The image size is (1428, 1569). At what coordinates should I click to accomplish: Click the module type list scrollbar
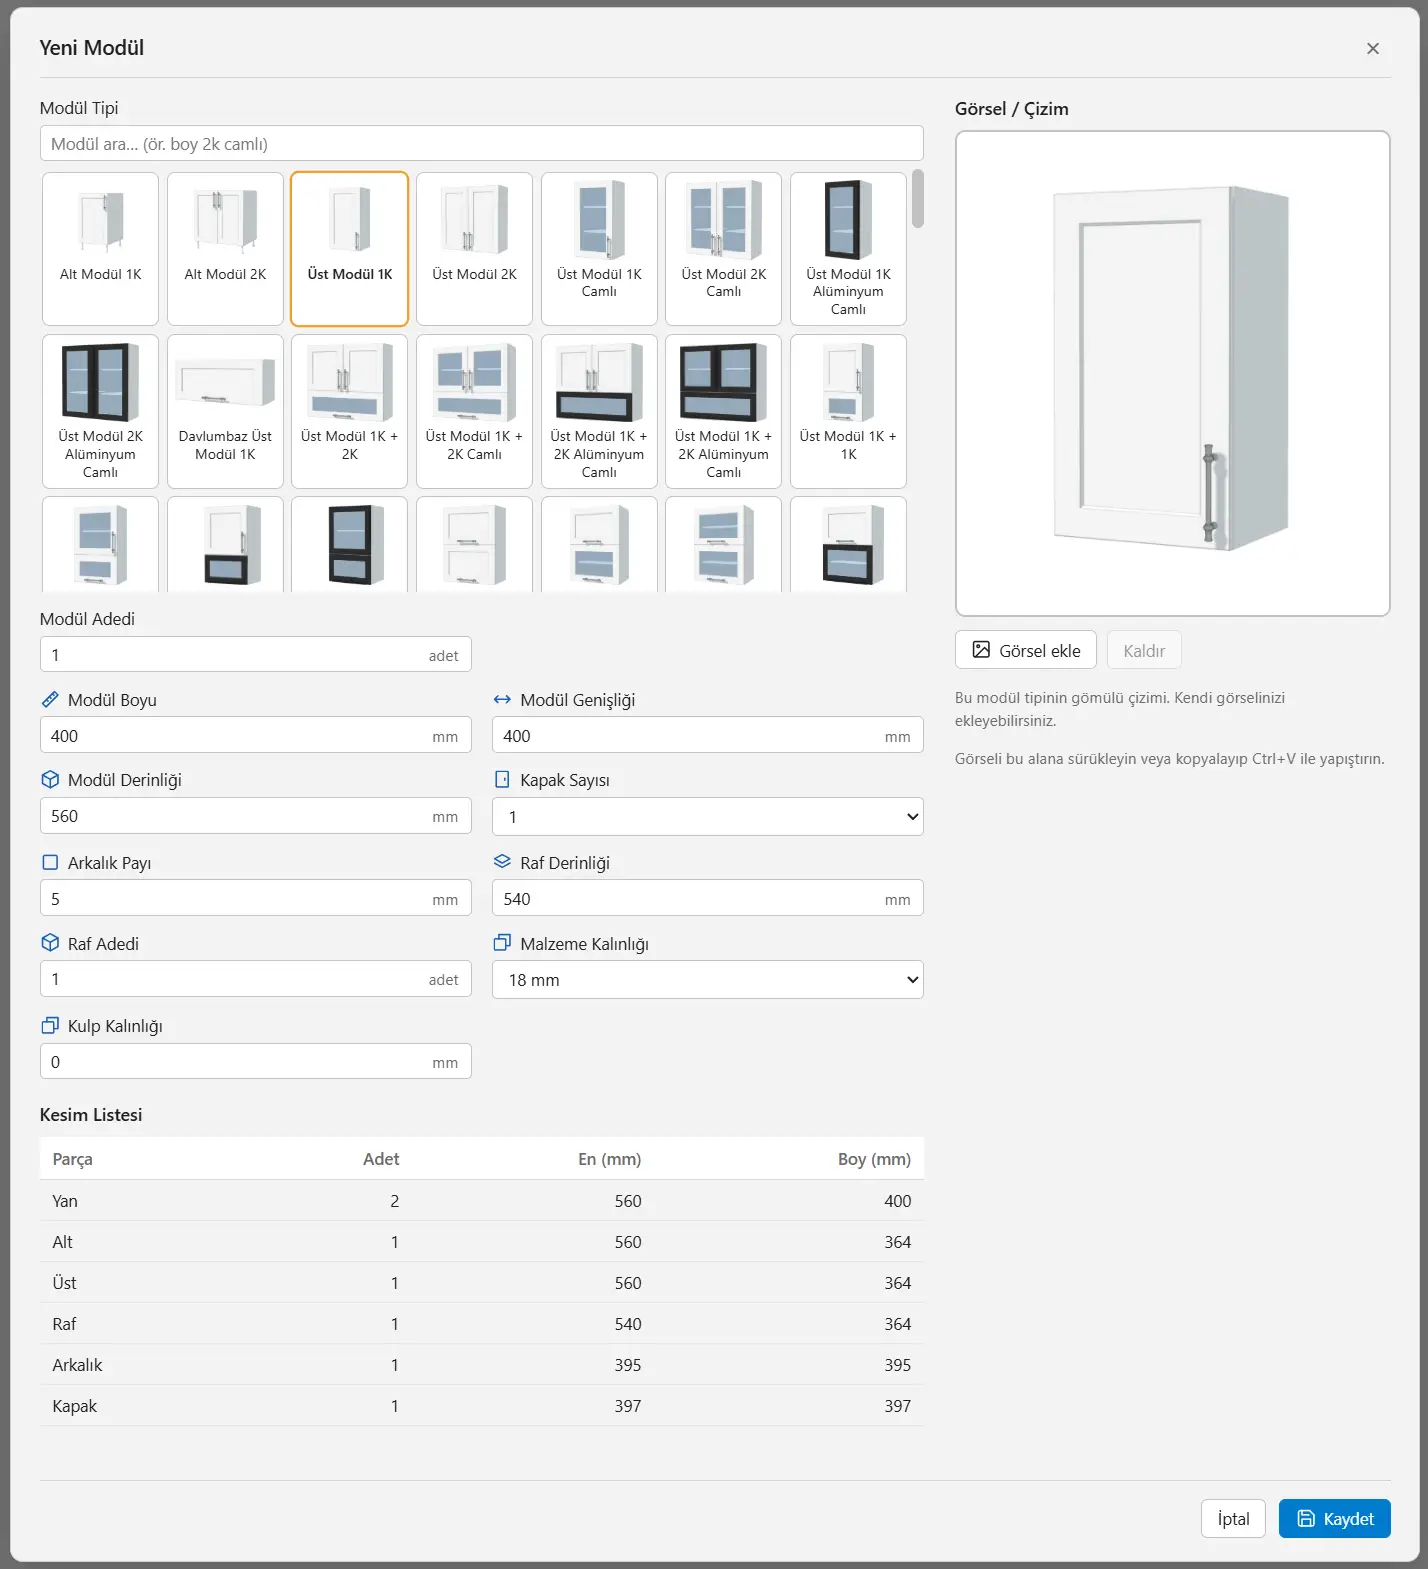[x=918, y=199]
